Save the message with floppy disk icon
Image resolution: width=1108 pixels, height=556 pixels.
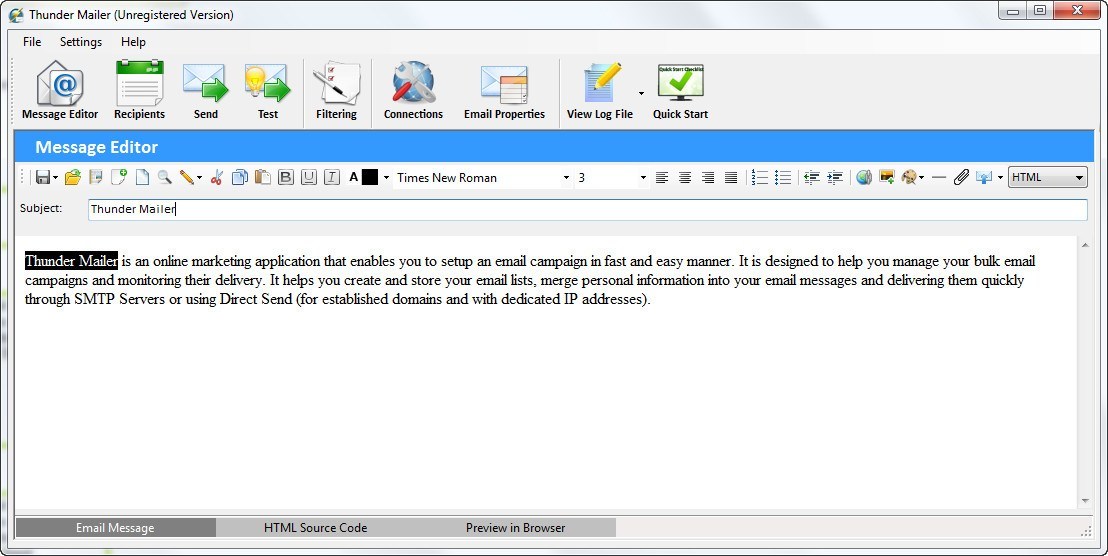tap(43, 177)
